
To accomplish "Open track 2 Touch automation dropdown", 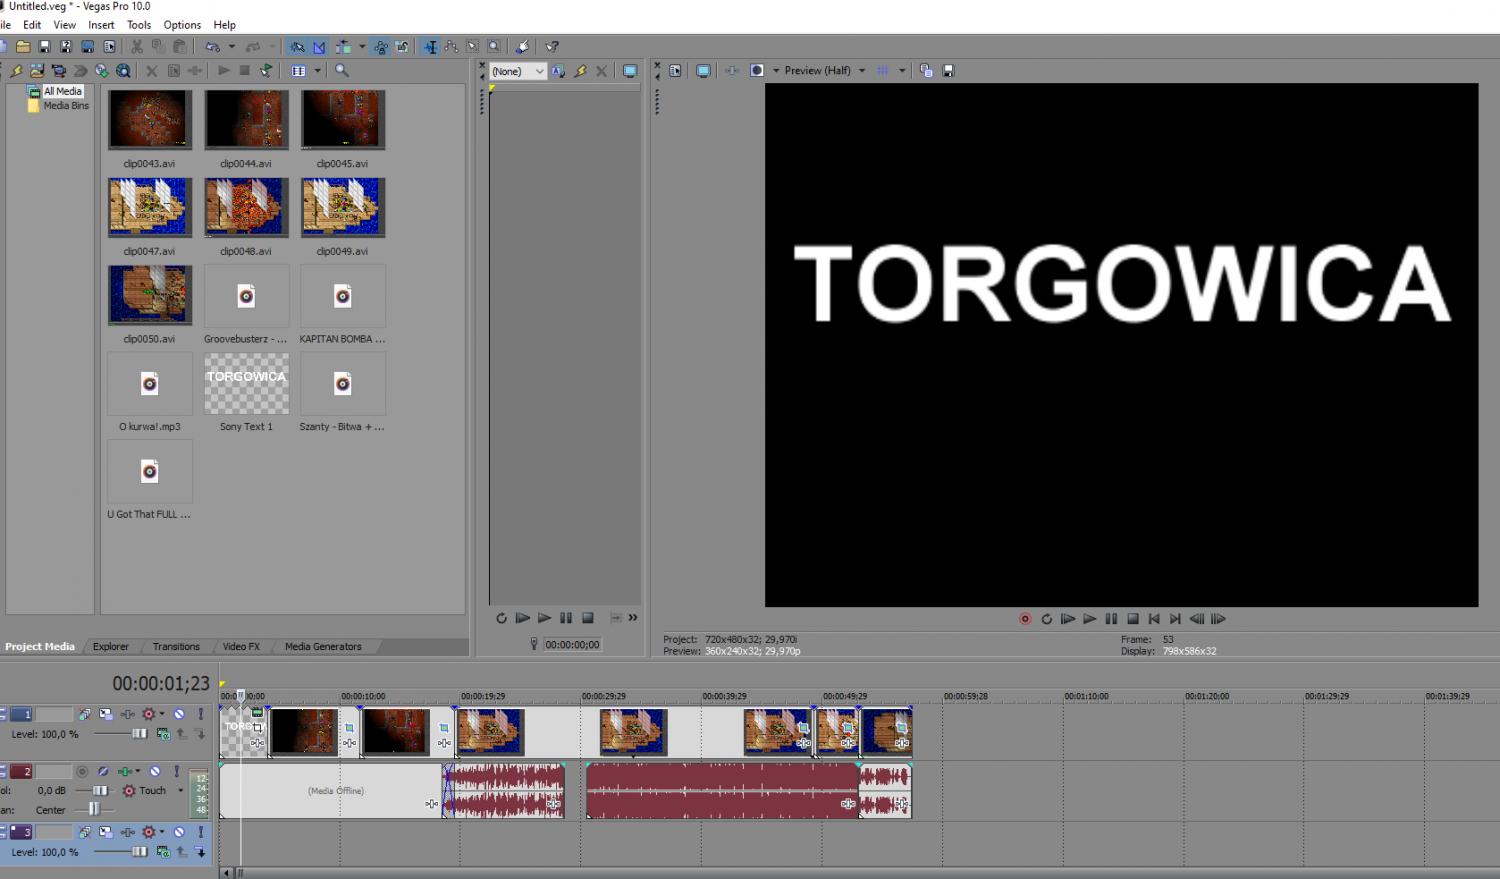I will click(x=180, y=790).
